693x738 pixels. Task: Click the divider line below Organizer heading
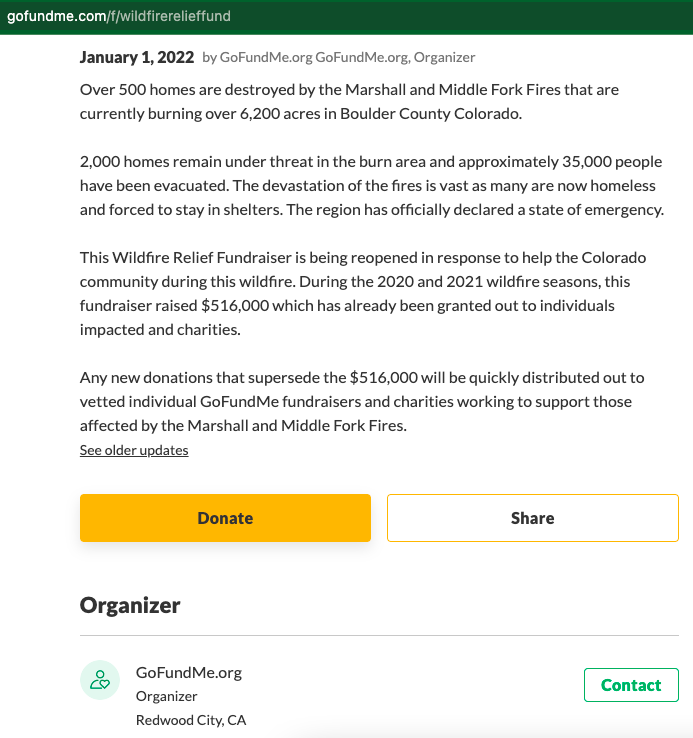pyautogui.click(x=379, y=635)
